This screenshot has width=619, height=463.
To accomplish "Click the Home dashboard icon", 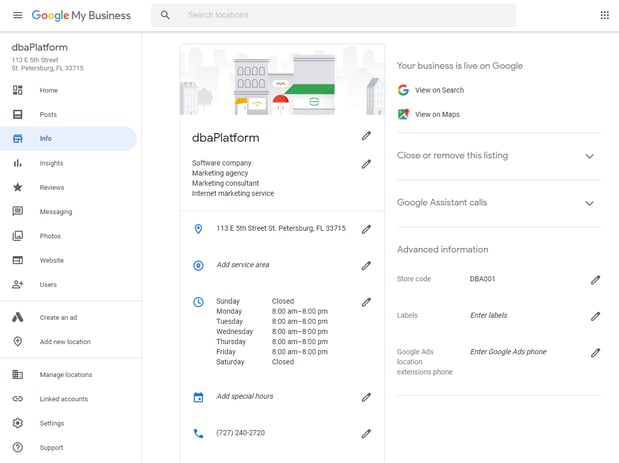I will tap(17, 90).
